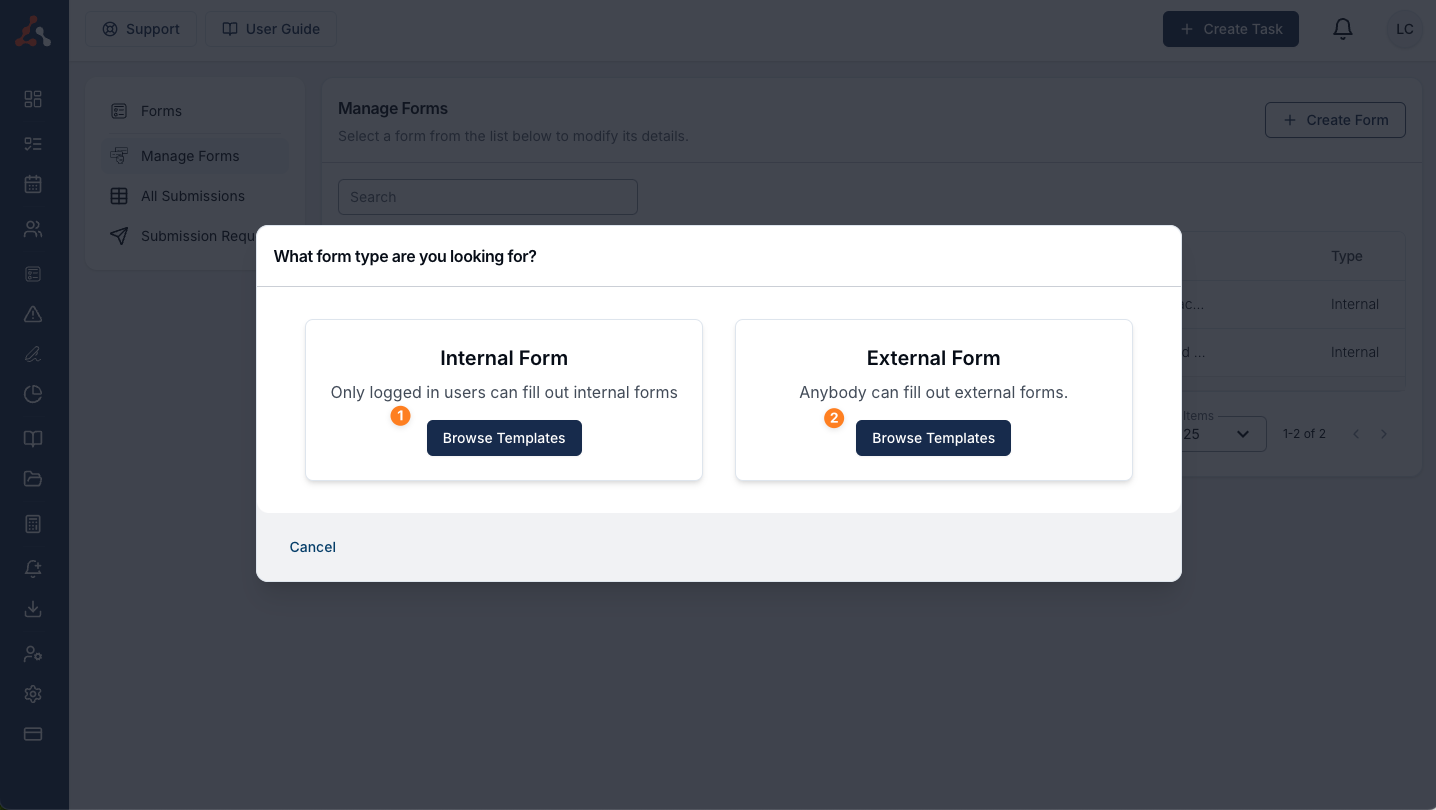This screenshot has height=810, width=1436.
Task: Open the signature pen tool in the sidebar
Action: [x=33, y=354]
